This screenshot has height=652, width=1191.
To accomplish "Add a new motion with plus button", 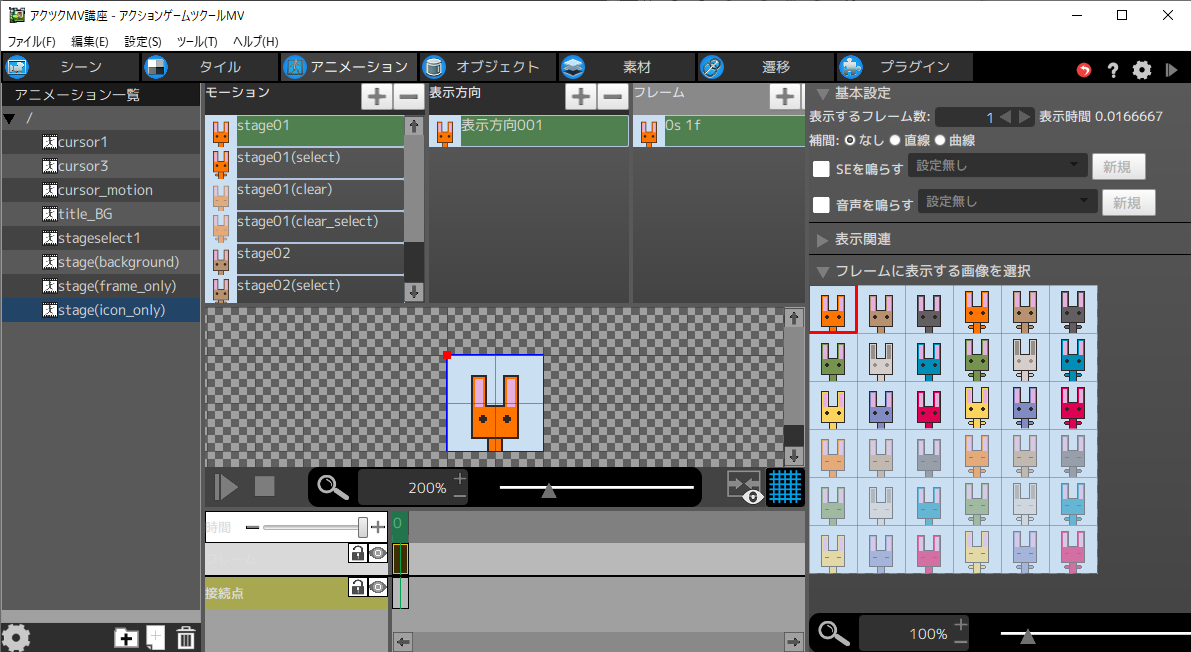I will point(376,97).
